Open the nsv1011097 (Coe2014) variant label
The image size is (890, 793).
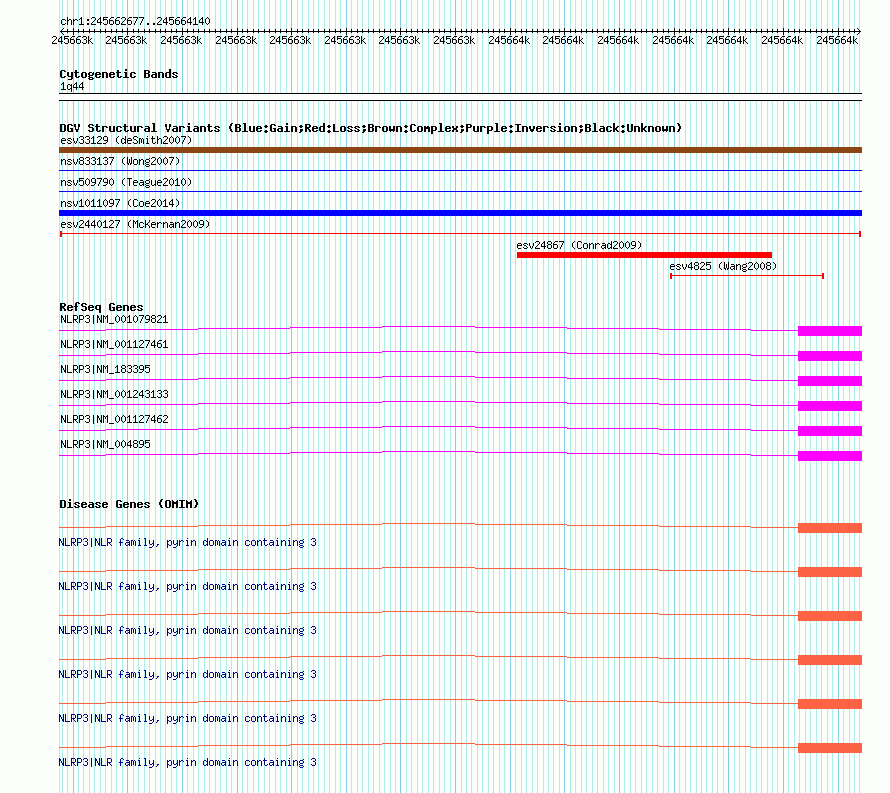point(120,203)
